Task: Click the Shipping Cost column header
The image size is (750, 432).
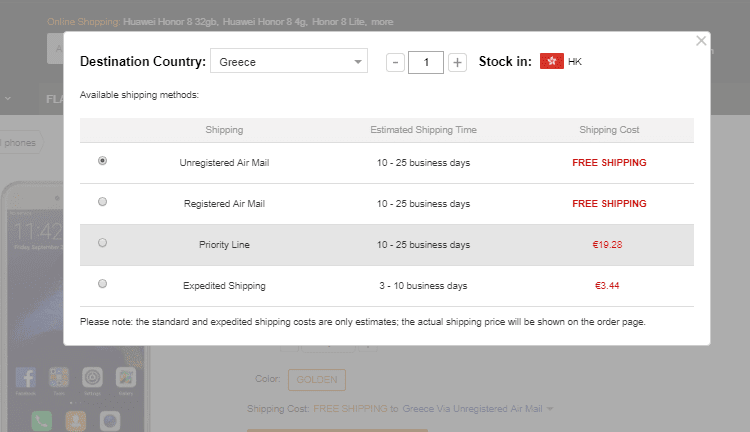Action: coord(608,130)
